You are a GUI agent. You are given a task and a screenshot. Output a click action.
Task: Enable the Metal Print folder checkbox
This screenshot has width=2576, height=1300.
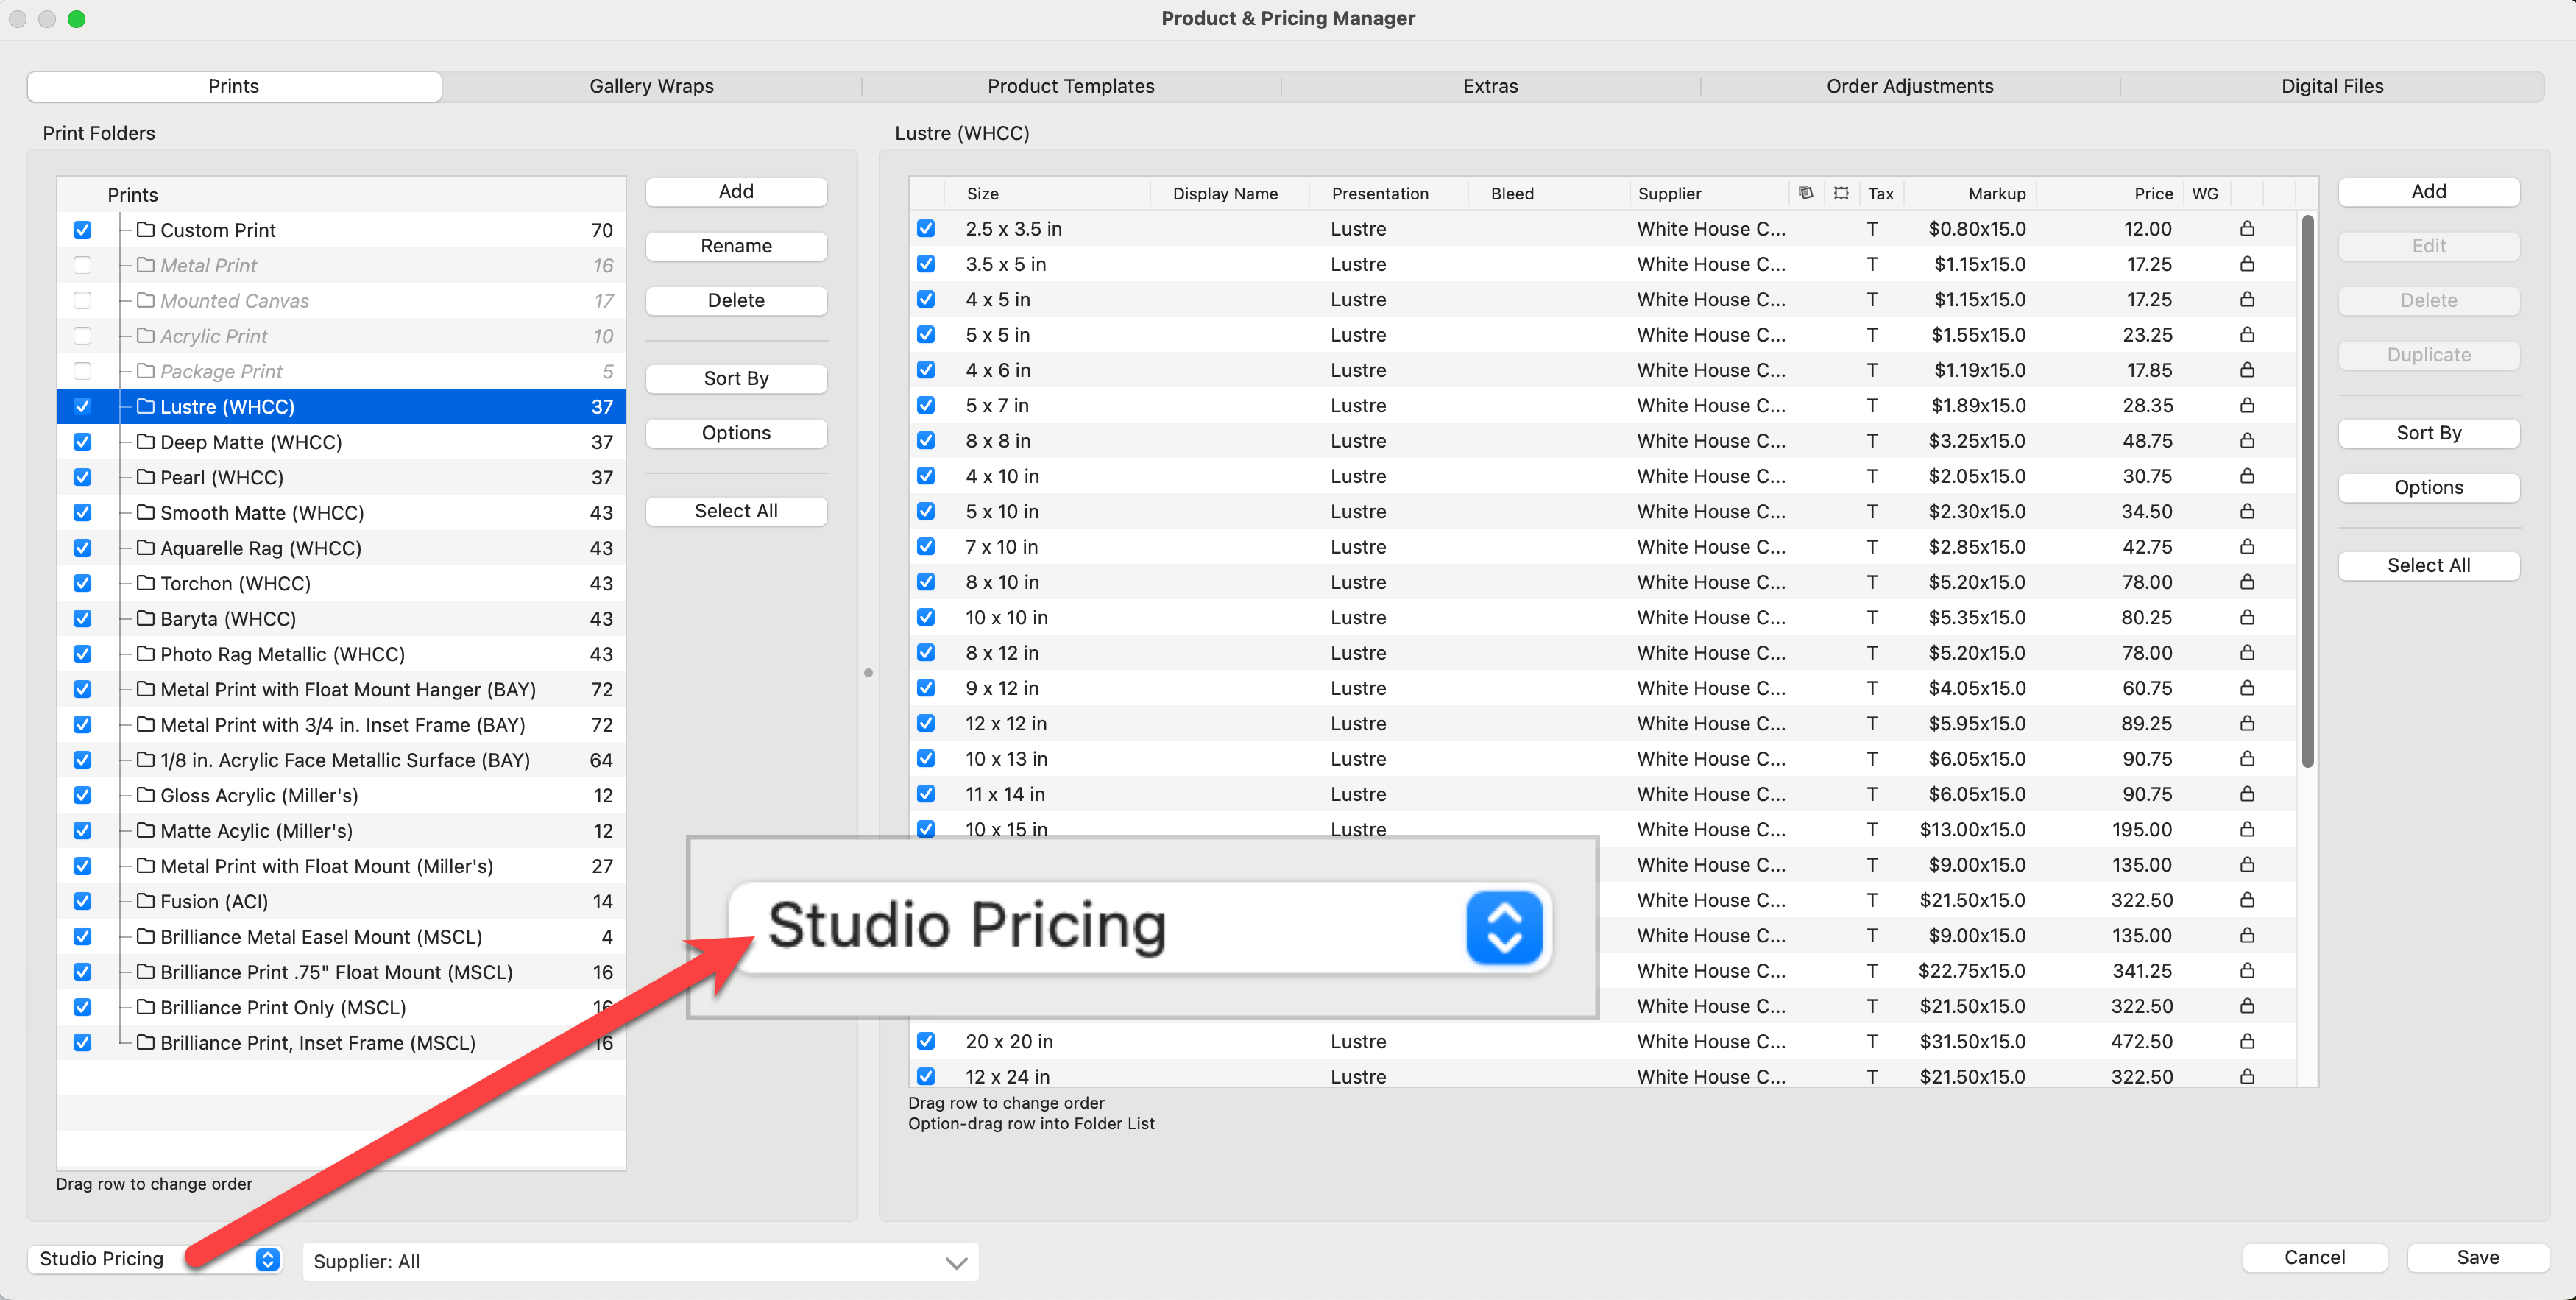pyautogui.click(x=82, y=265)
